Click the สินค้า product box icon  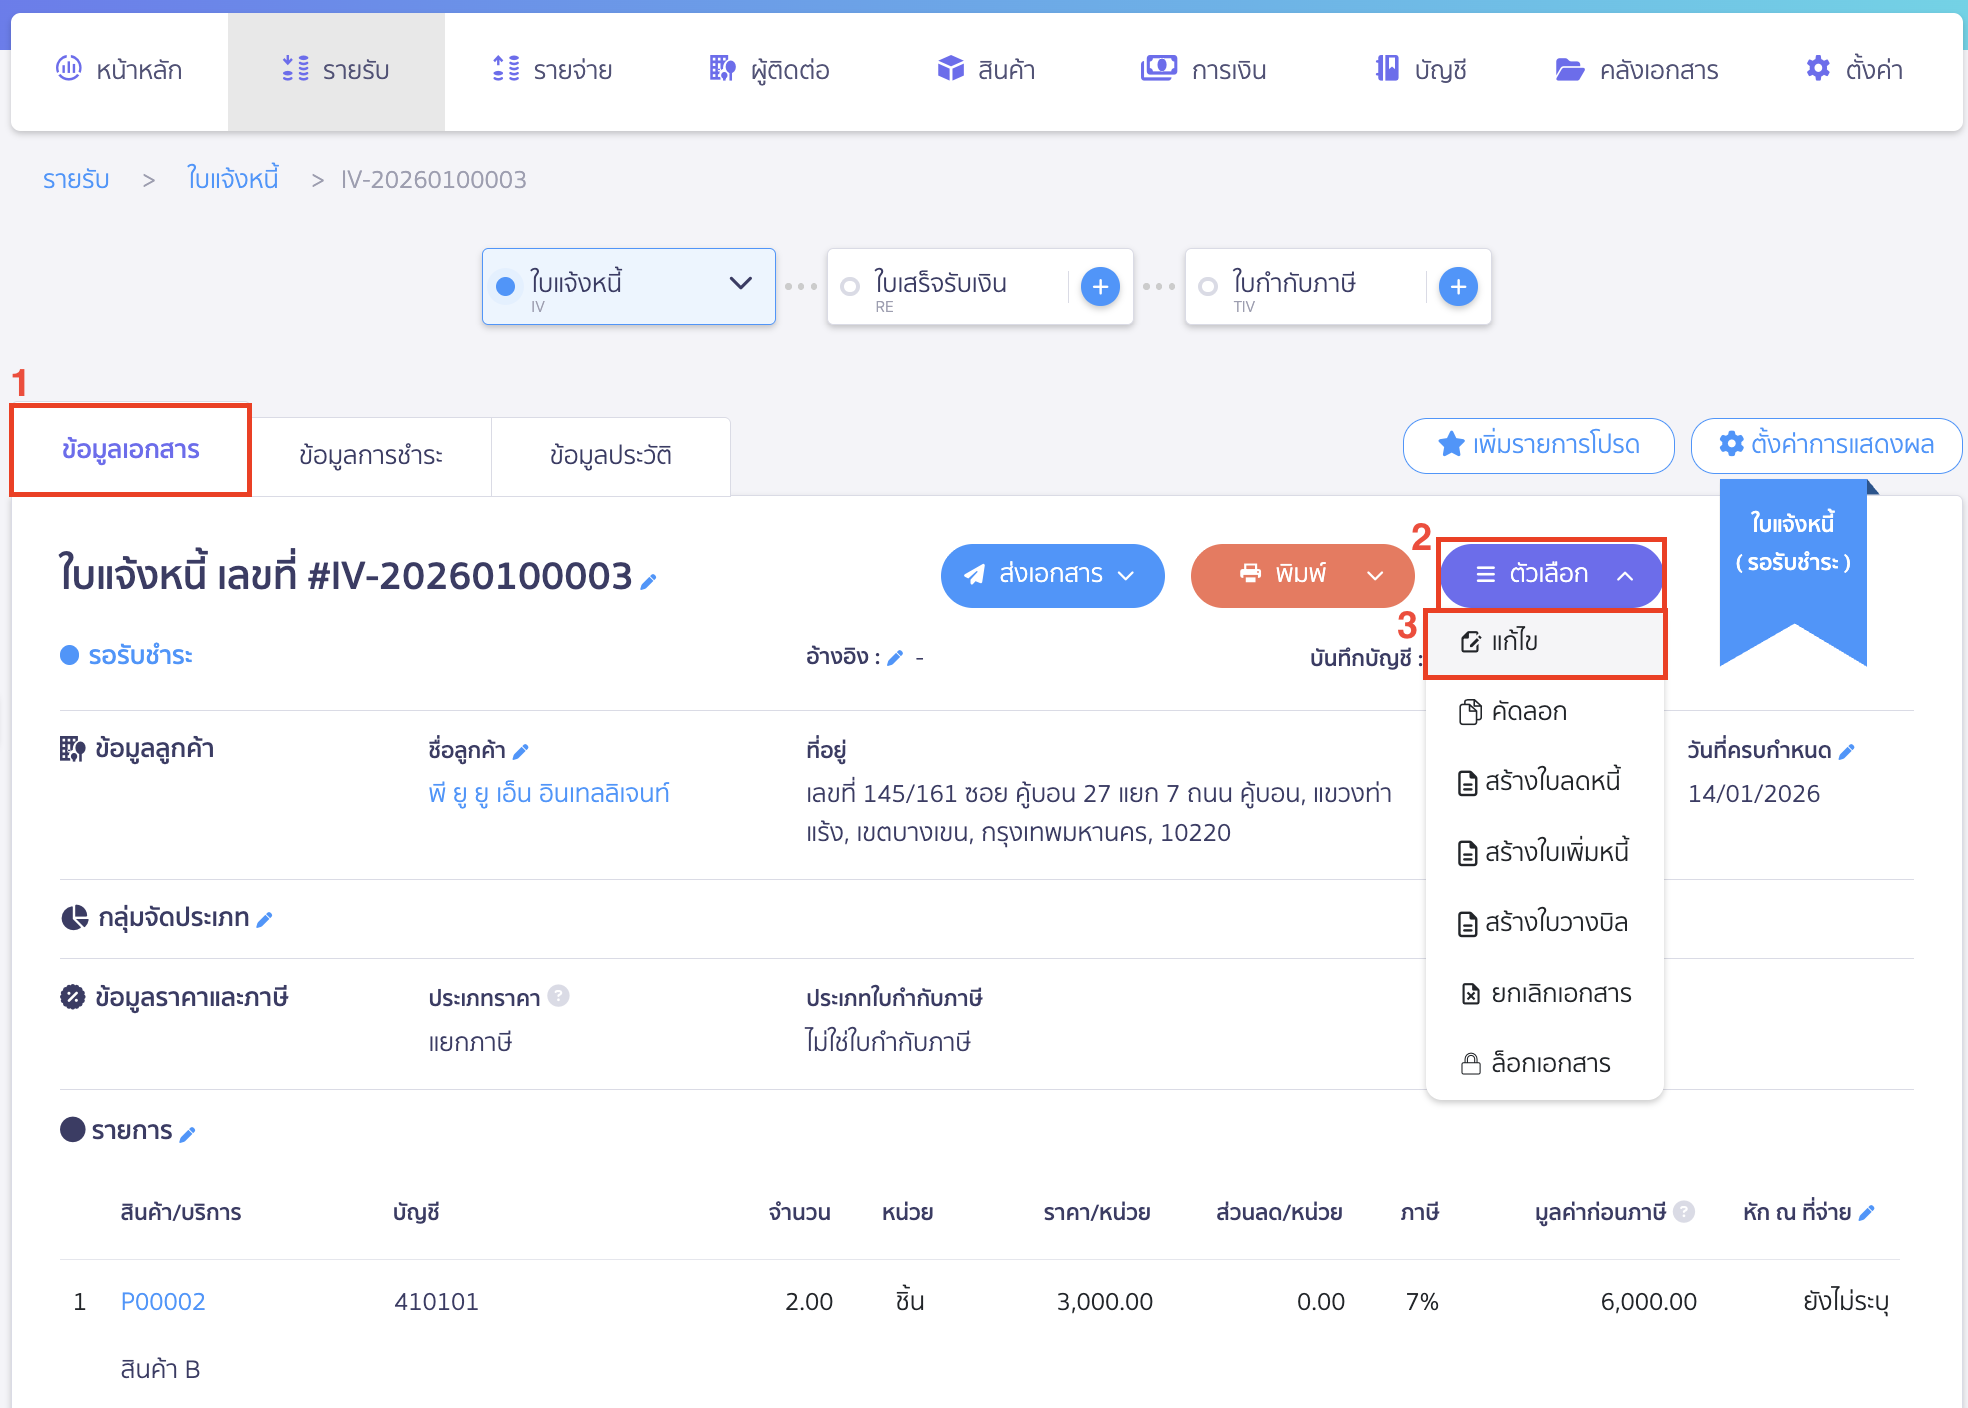950,68
